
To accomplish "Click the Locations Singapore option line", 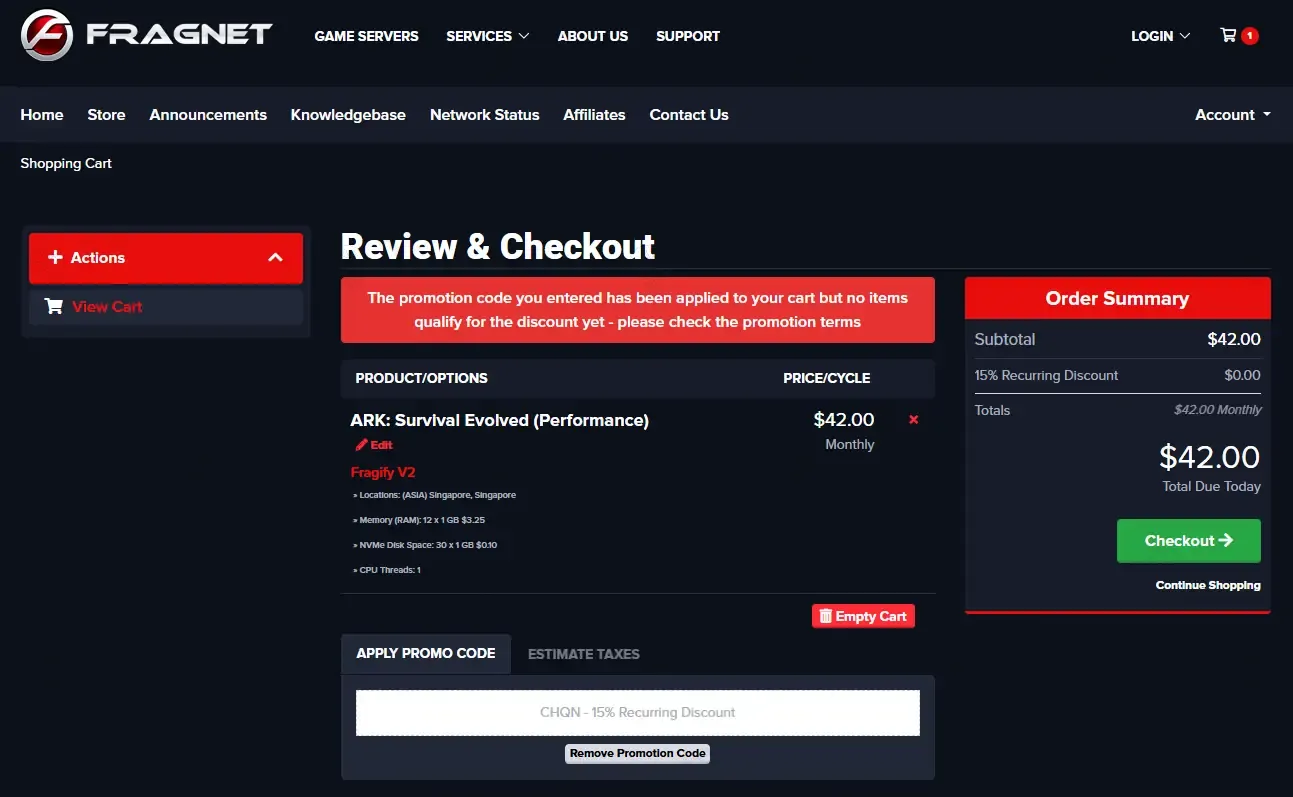I will click(x=435, y=495).
